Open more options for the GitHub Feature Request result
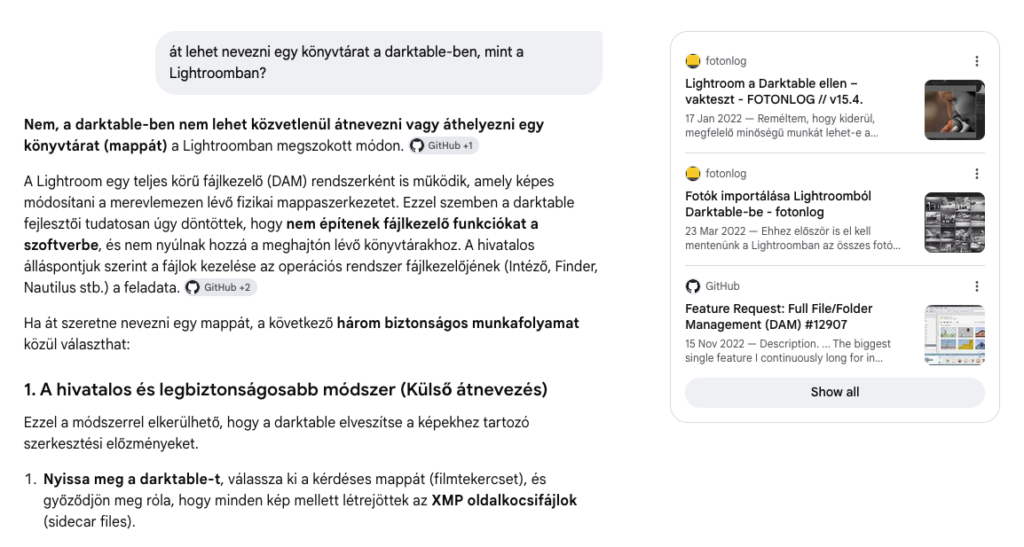The image size is (1024, 547). (977, 286)
